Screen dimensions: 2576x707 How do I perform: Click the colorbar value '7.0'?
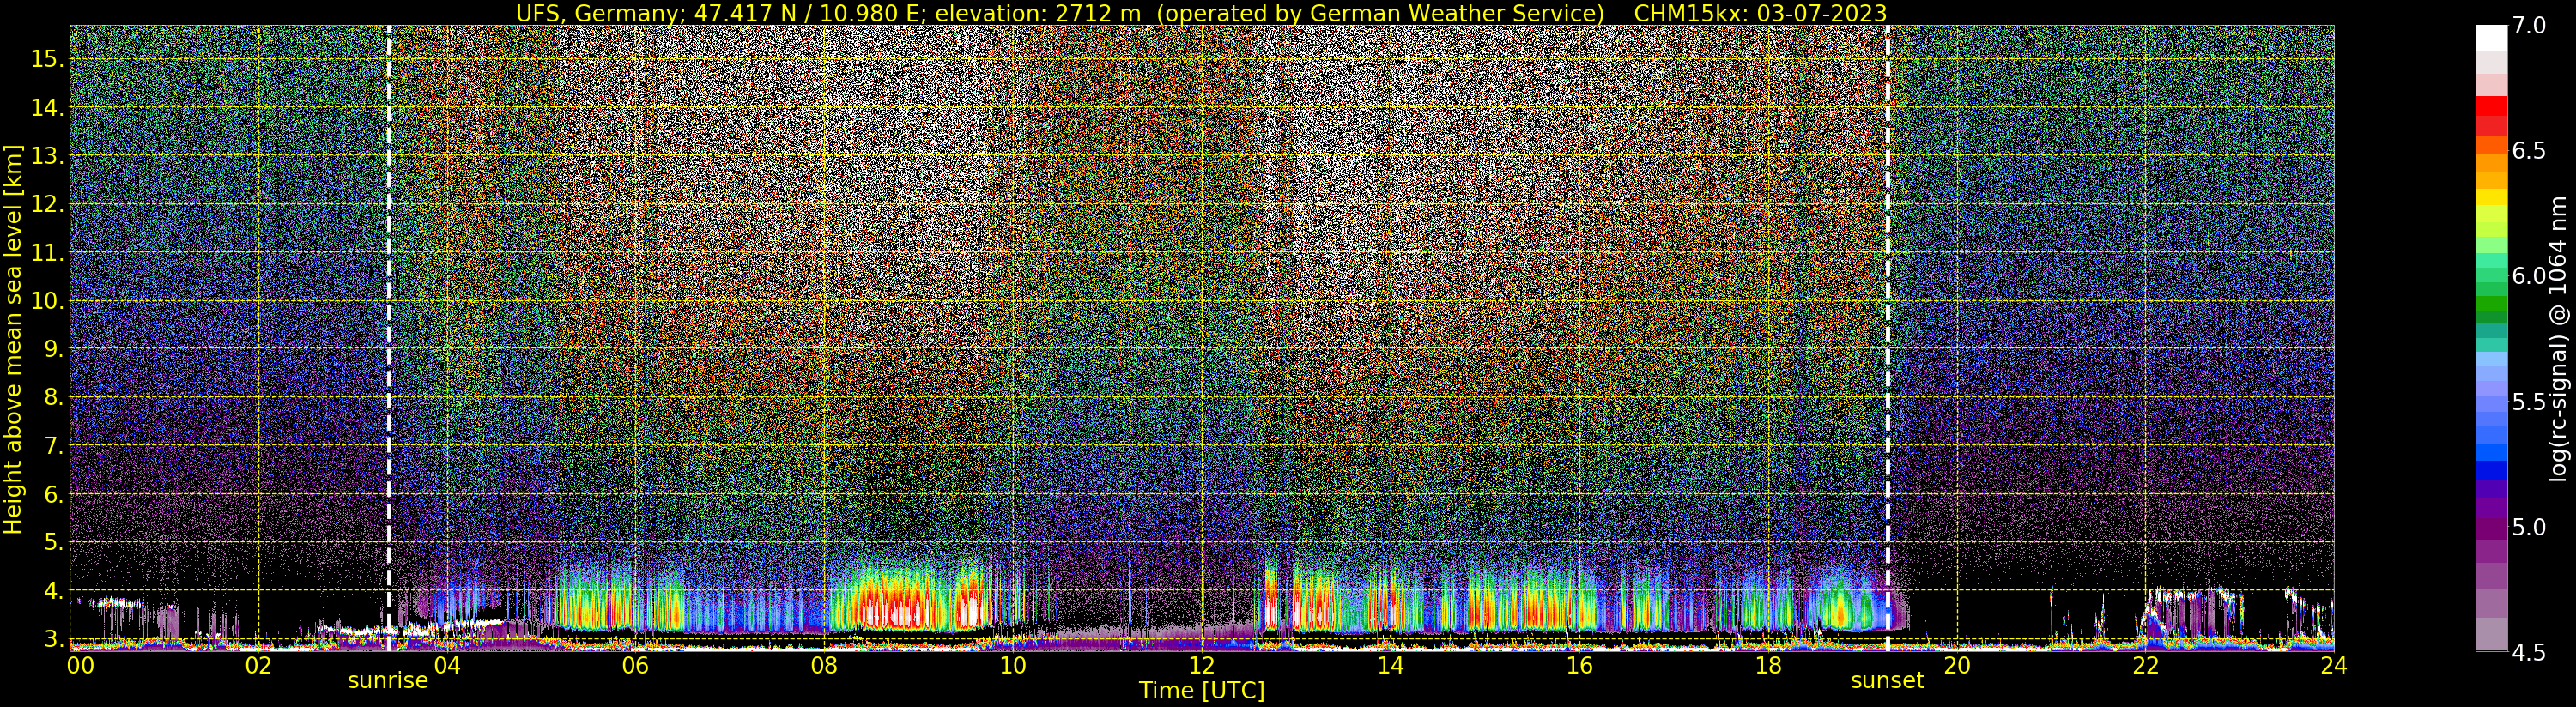click(x=2528, y=26)
